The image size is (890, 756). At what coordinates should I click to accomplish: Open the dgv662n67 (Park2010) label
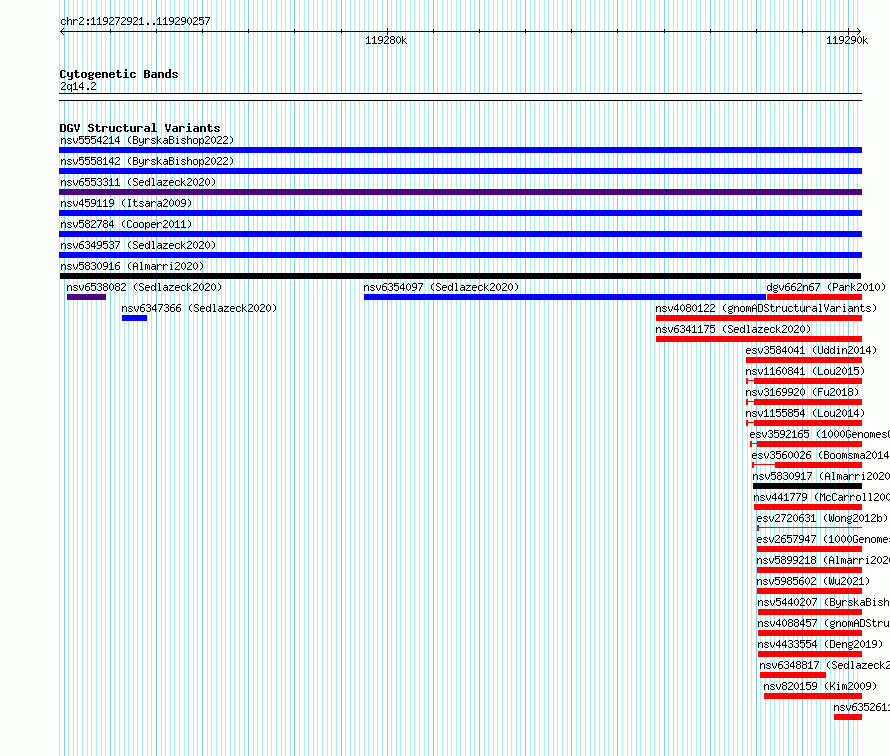pyautogui.click(x=826, y=287)
